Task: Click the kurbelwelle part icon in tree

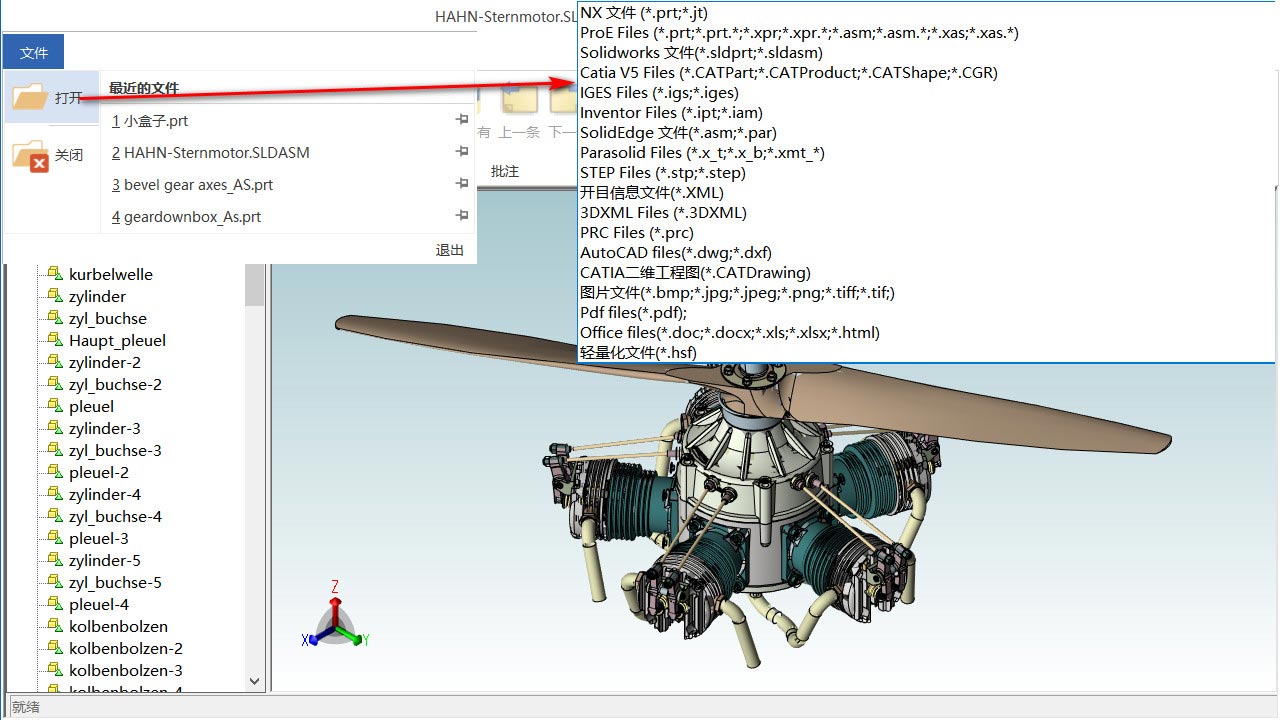Action: pyautogui.click(x=53, y=274)
